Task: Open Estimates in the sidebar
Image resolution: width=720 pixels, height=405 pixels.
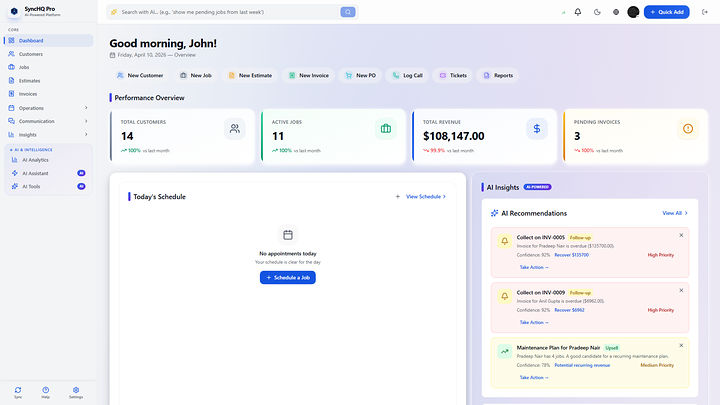Action: (49, 80)
